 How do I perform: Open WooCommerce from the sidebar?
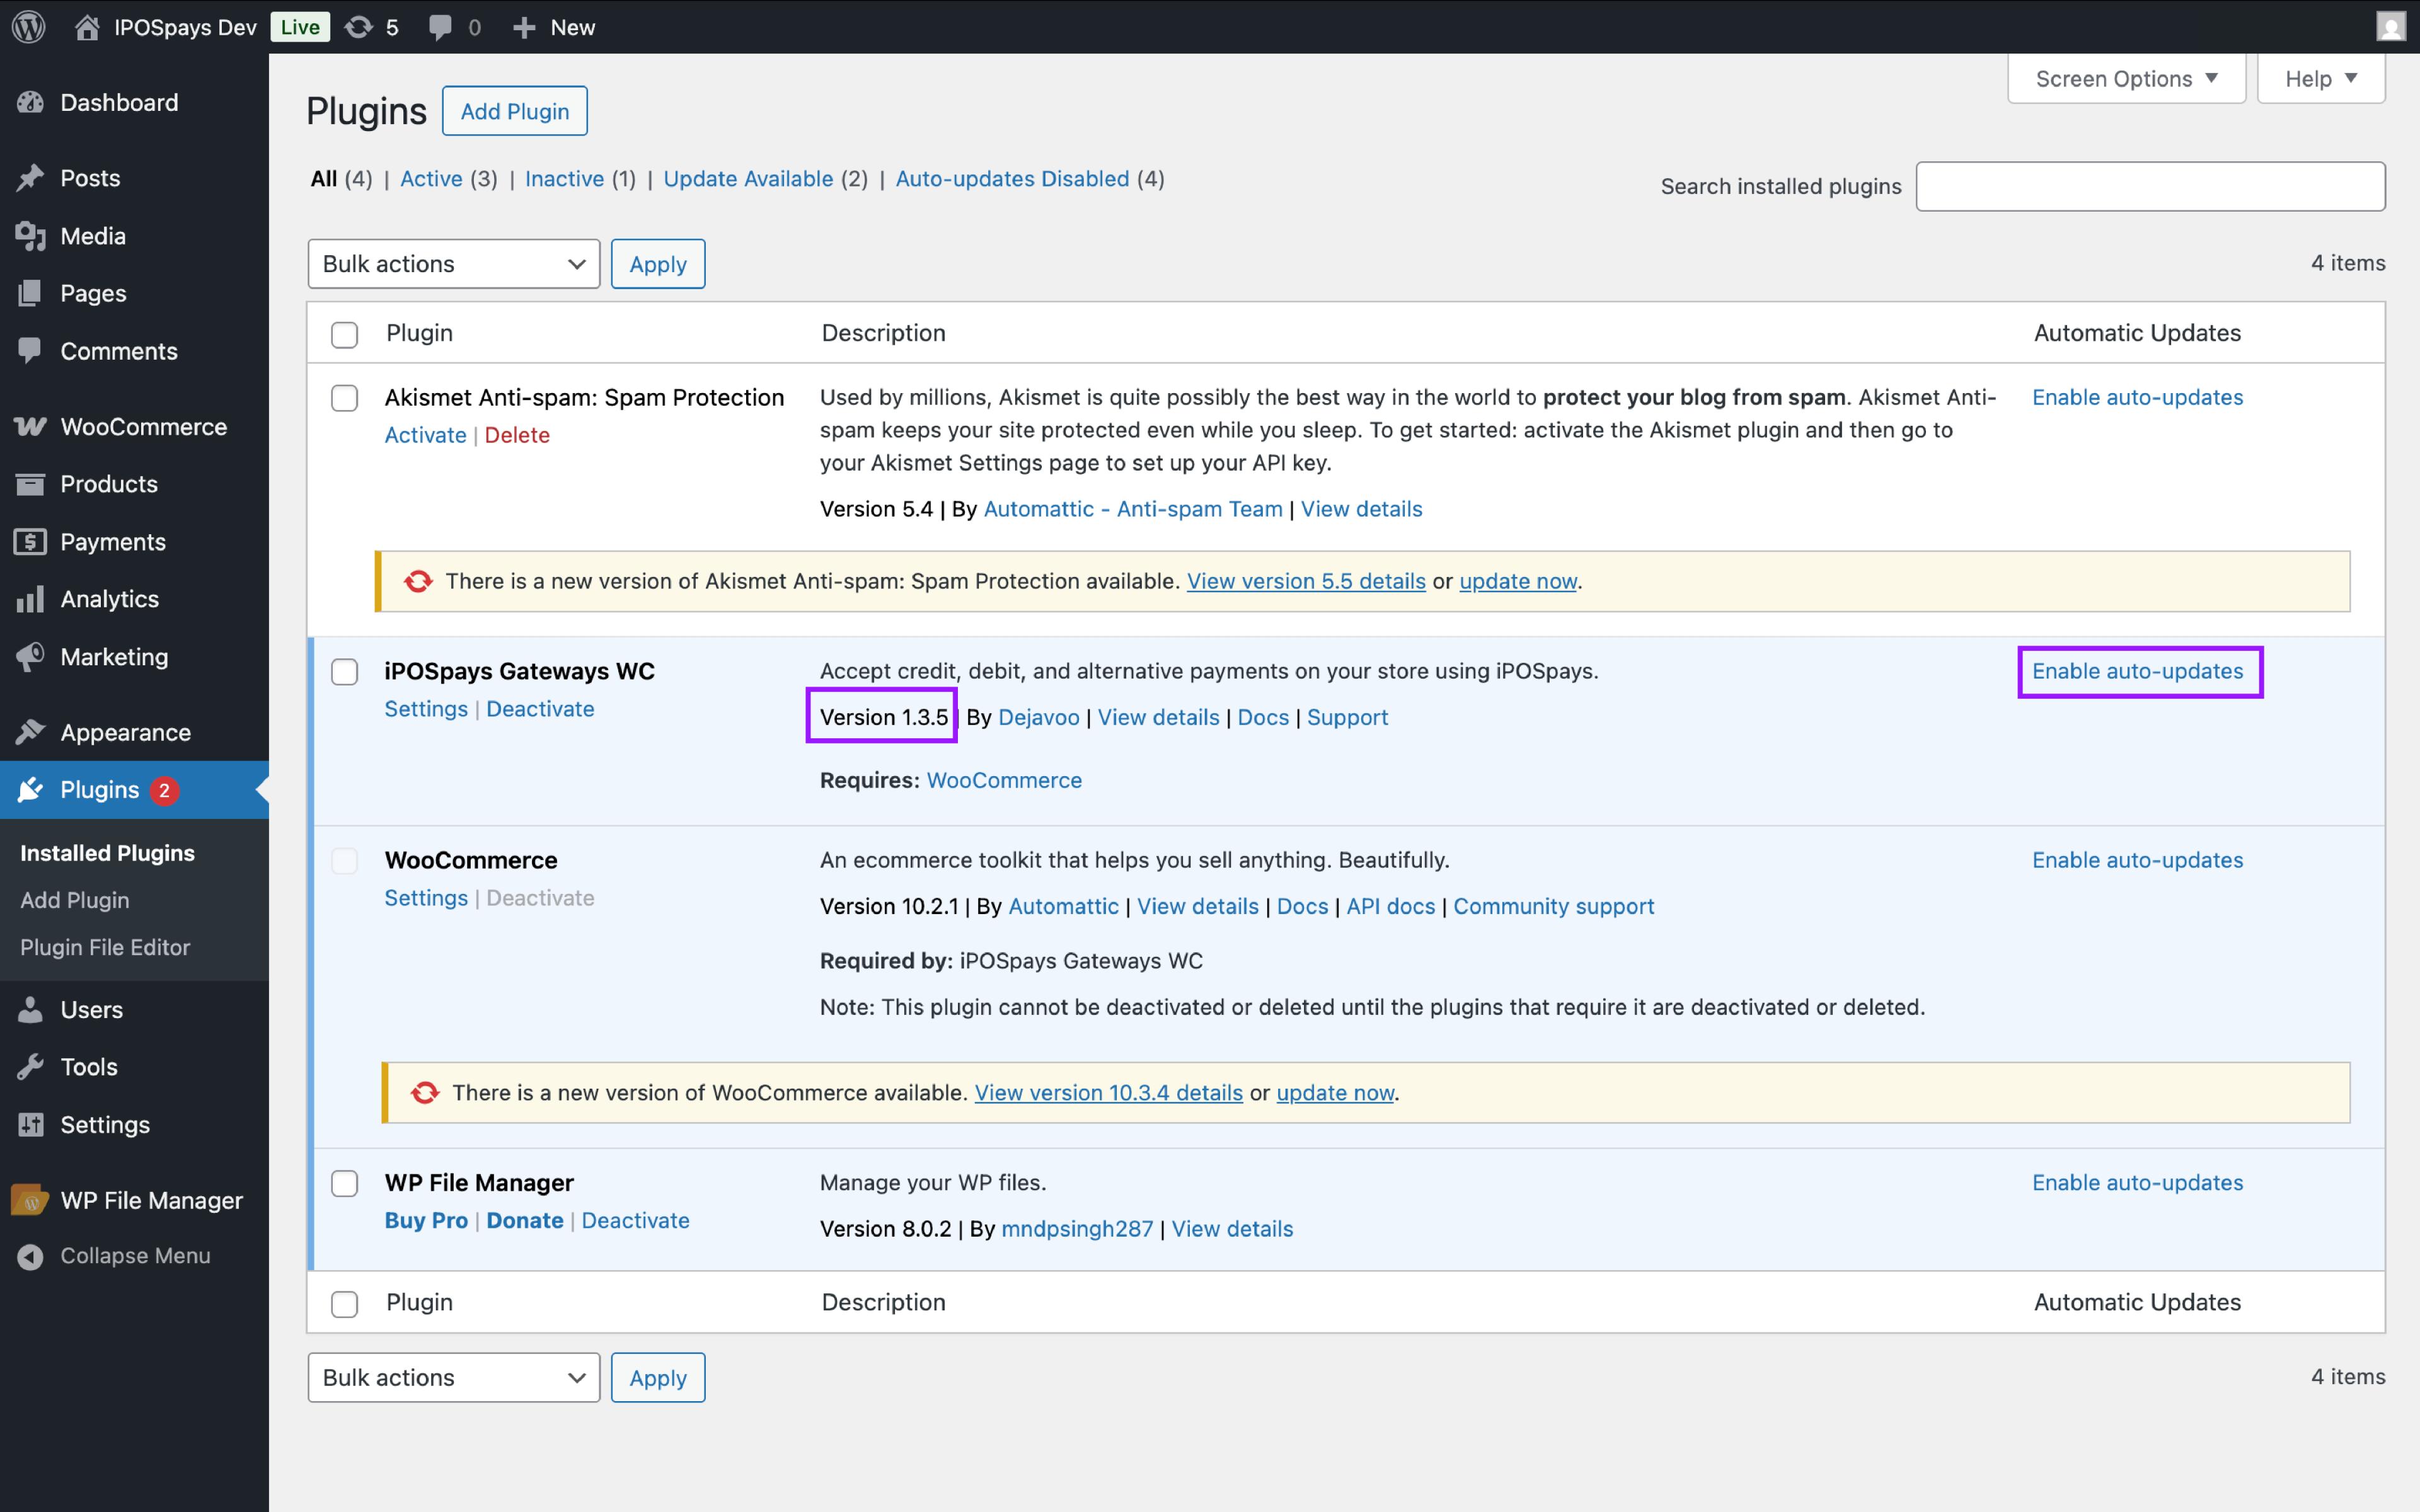click(x=143, y=427)
